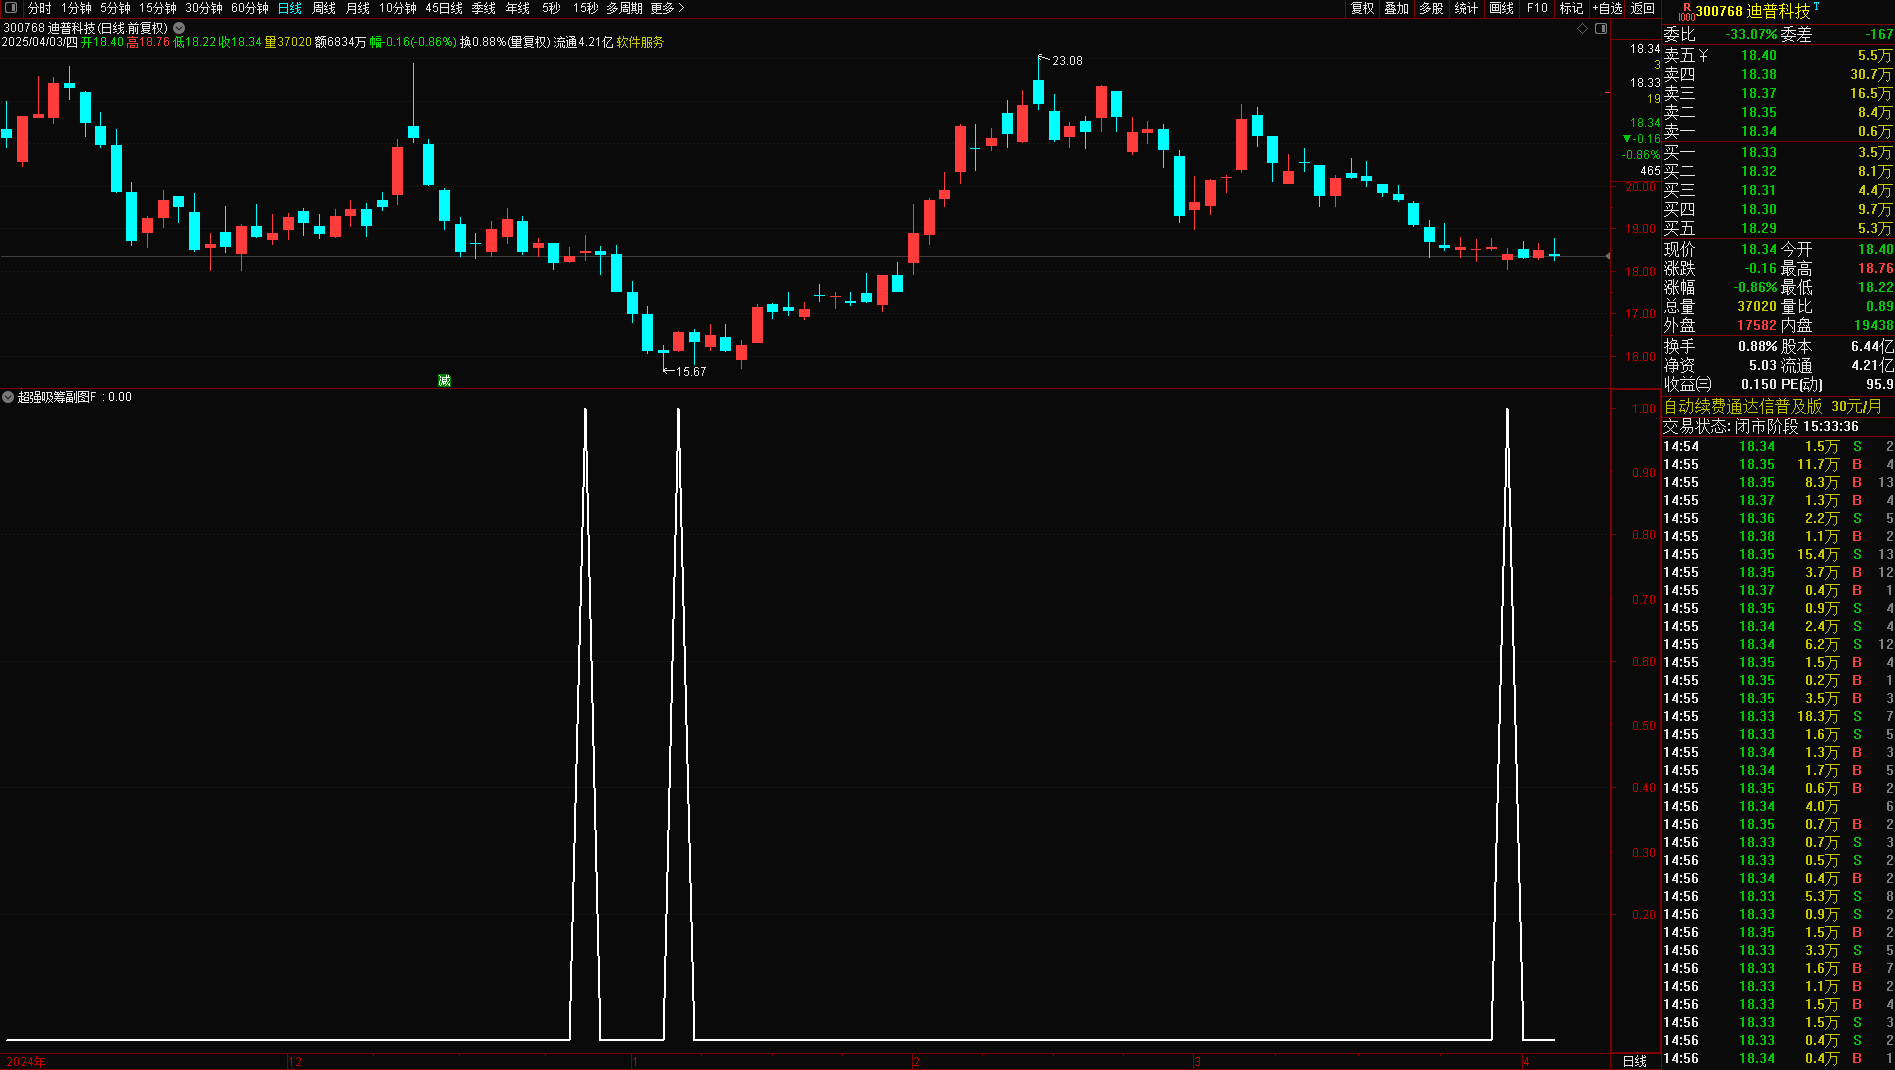Select the 45日线 period
This screenshot has height=1070, width=1895.
pos(444,8)
